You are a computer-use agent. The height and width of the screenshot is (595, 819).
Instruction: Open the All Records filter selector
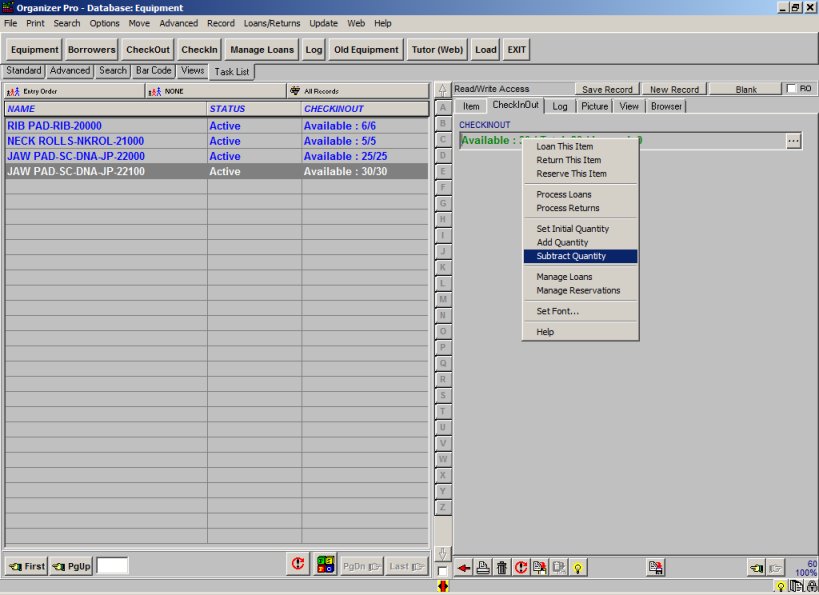357,91
